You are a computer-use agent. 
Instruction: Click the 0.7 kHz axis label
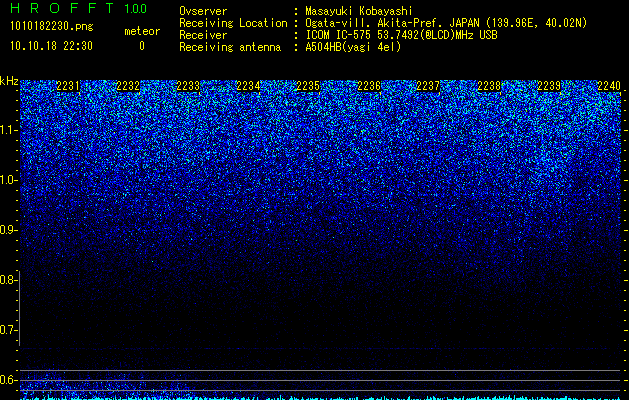click(8, 330)
